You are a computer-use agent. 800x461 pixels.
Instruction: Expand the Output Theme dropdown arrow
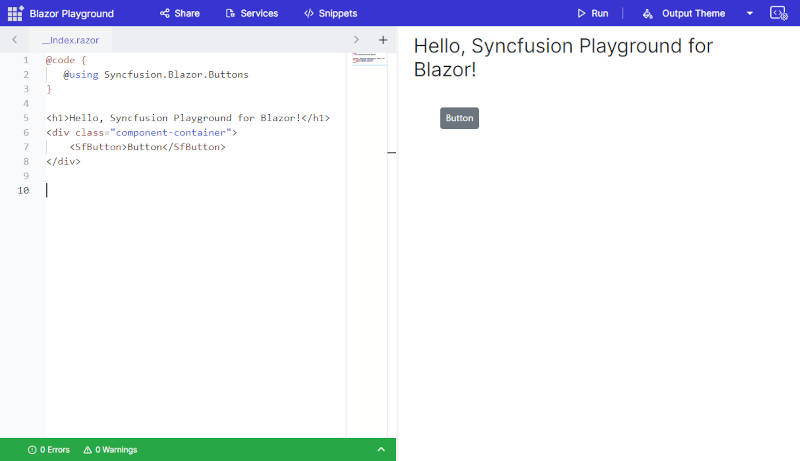click(749, 13)
